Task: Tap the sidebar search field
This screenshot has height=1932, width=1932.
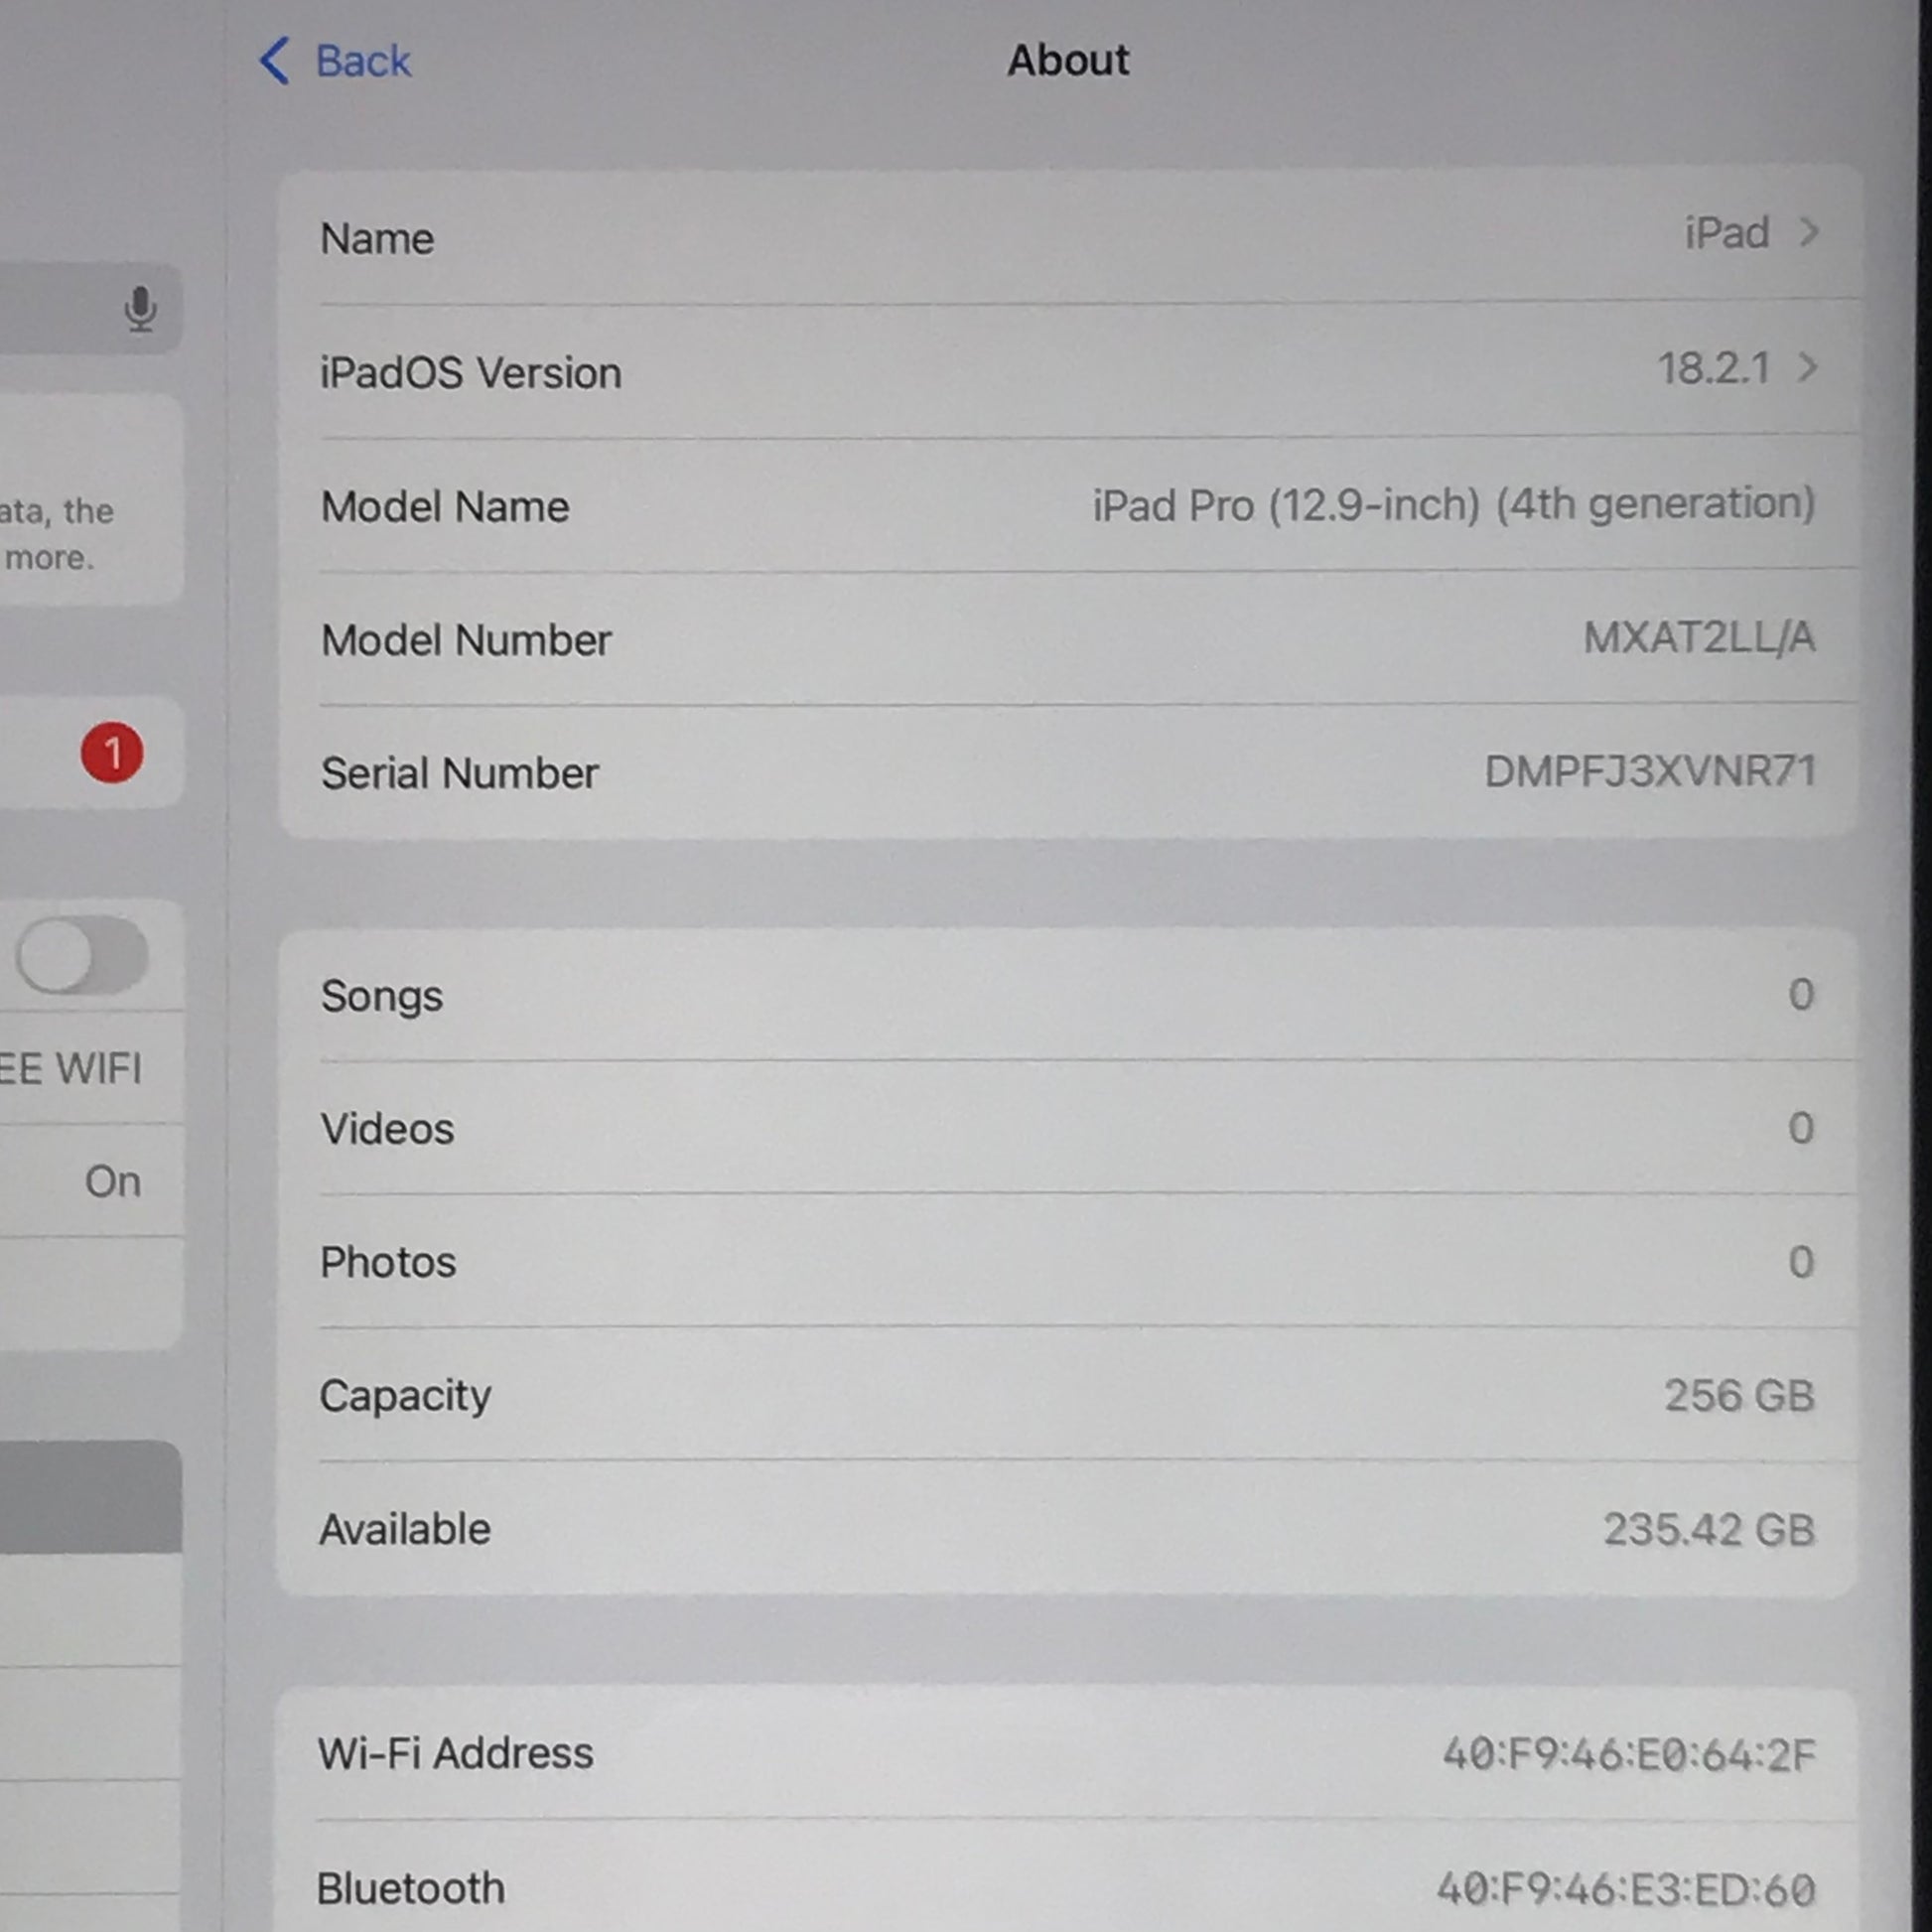Action: click(91, 309)
